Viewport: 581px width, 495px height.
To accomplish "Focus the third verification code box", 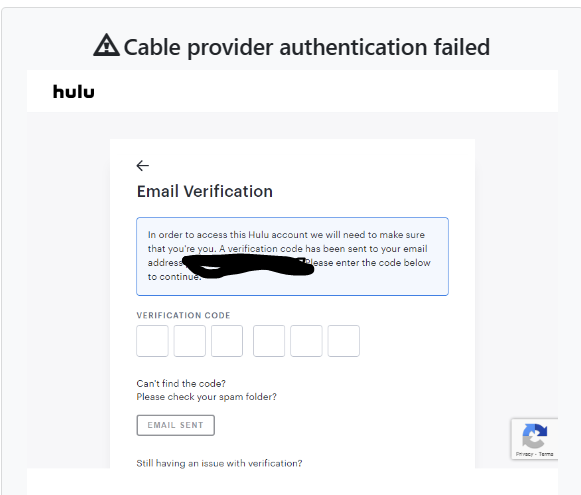I will [227, 341].
